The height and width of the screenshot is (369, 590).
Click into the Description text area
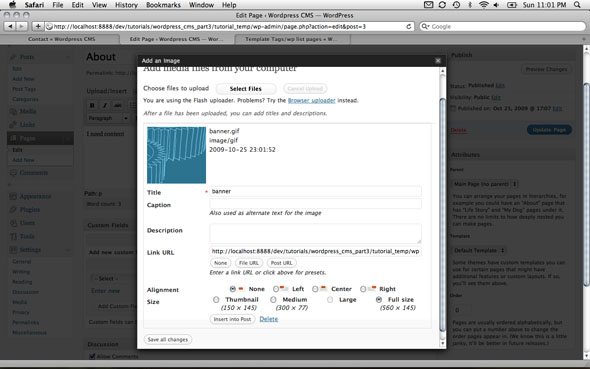coord(315,233)
